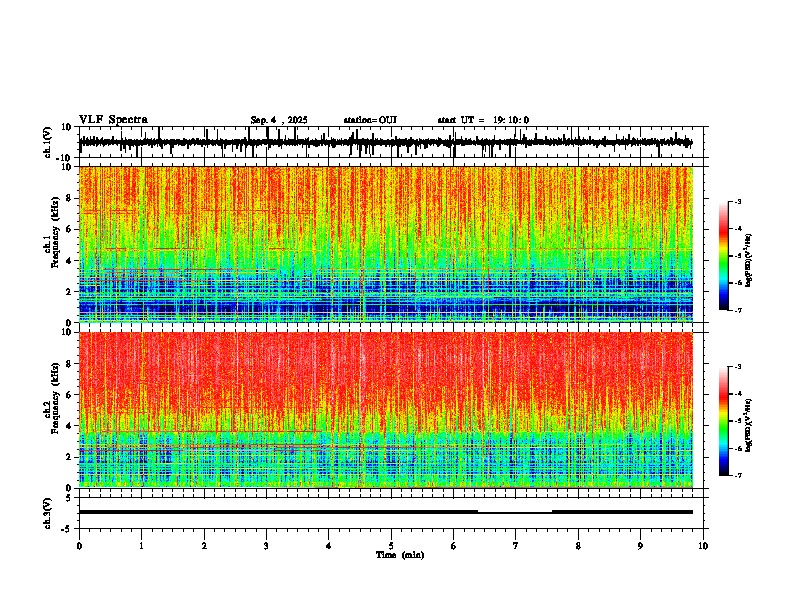Click the ch.2 spectrogram panel
This screenshot has width=792, height=612.
point(386,410)
